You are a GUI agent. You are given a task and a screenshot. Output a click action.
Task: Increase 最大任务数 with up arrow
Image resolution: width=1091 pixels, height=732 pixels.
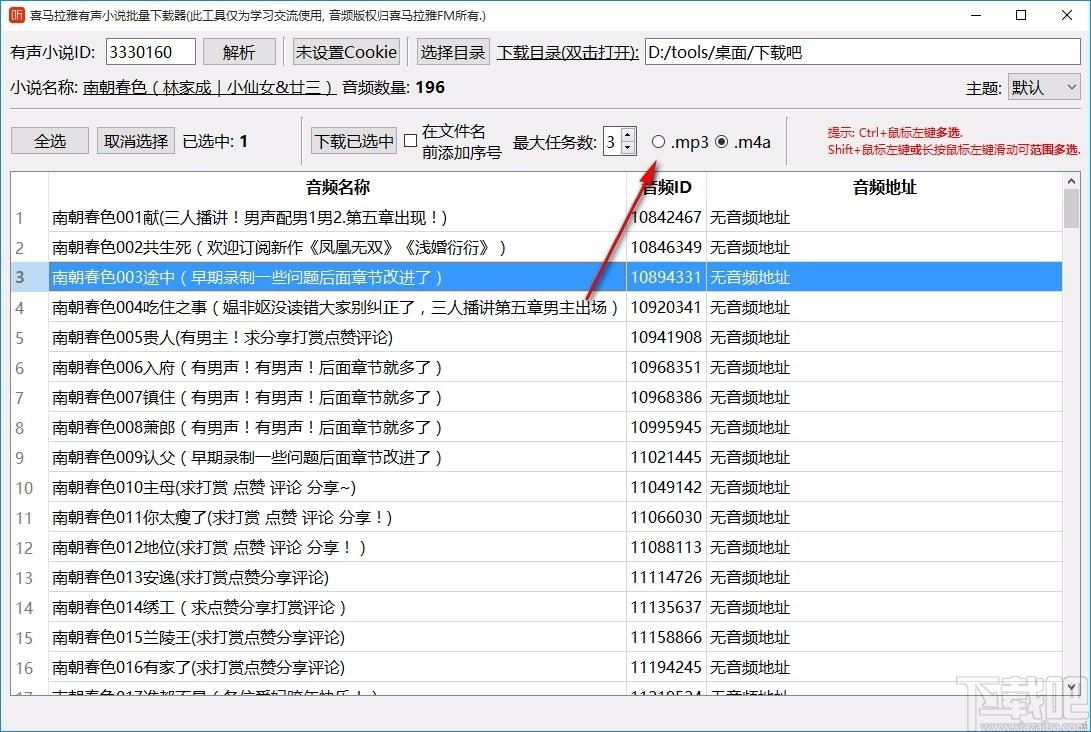[x=628, y=135]
